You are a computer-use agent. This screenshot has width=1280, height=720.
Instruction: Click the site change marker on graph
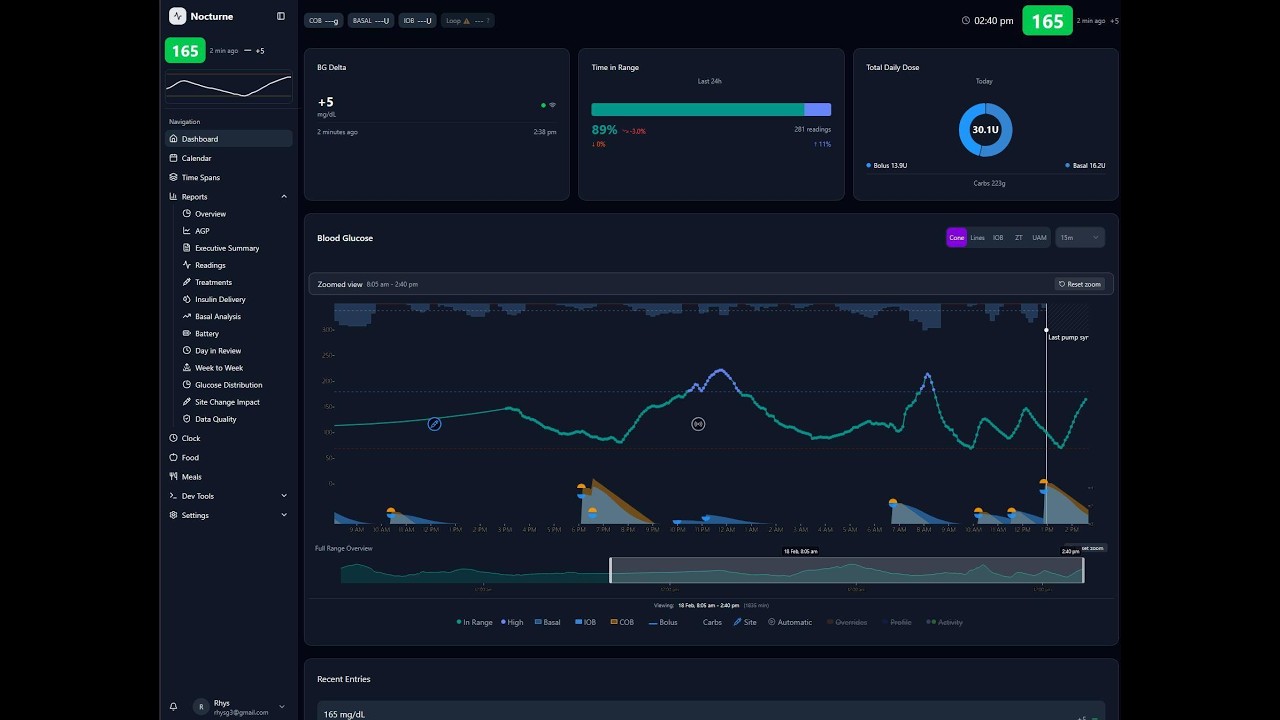click(434, 424)
